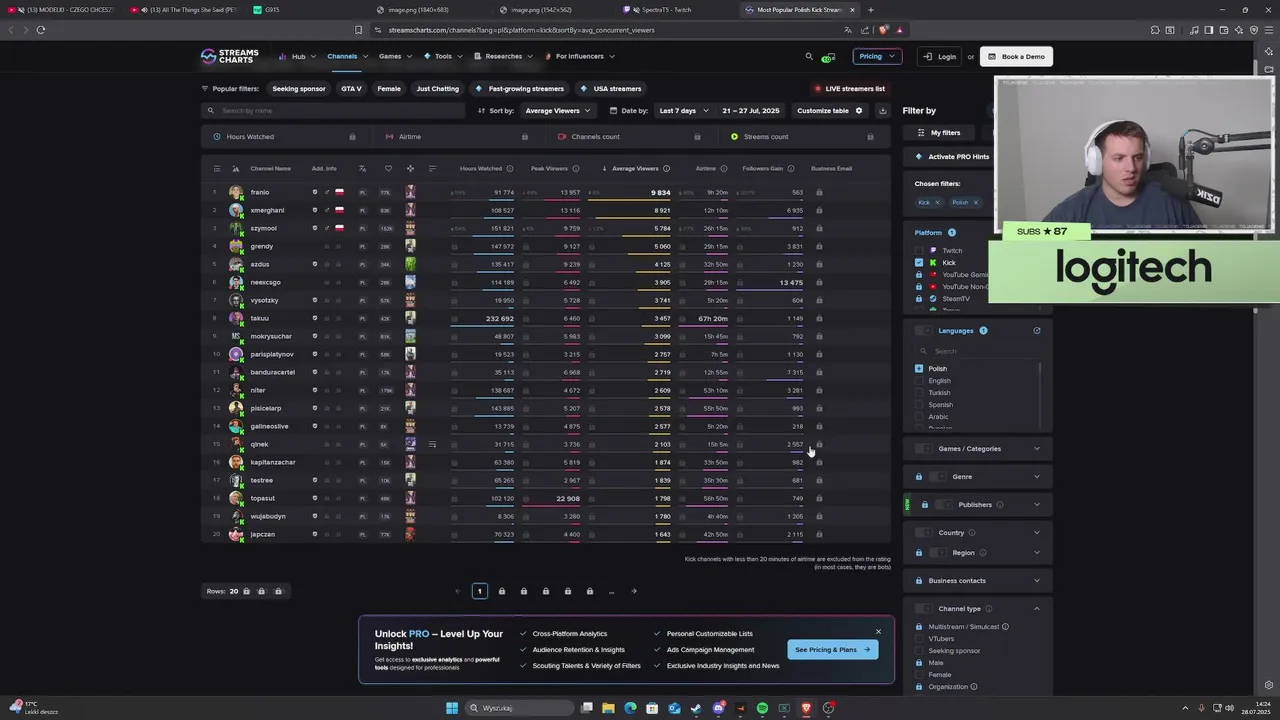Collapse the Channel type filter section
The image size is (1280, 720).
pos(1036,609)
